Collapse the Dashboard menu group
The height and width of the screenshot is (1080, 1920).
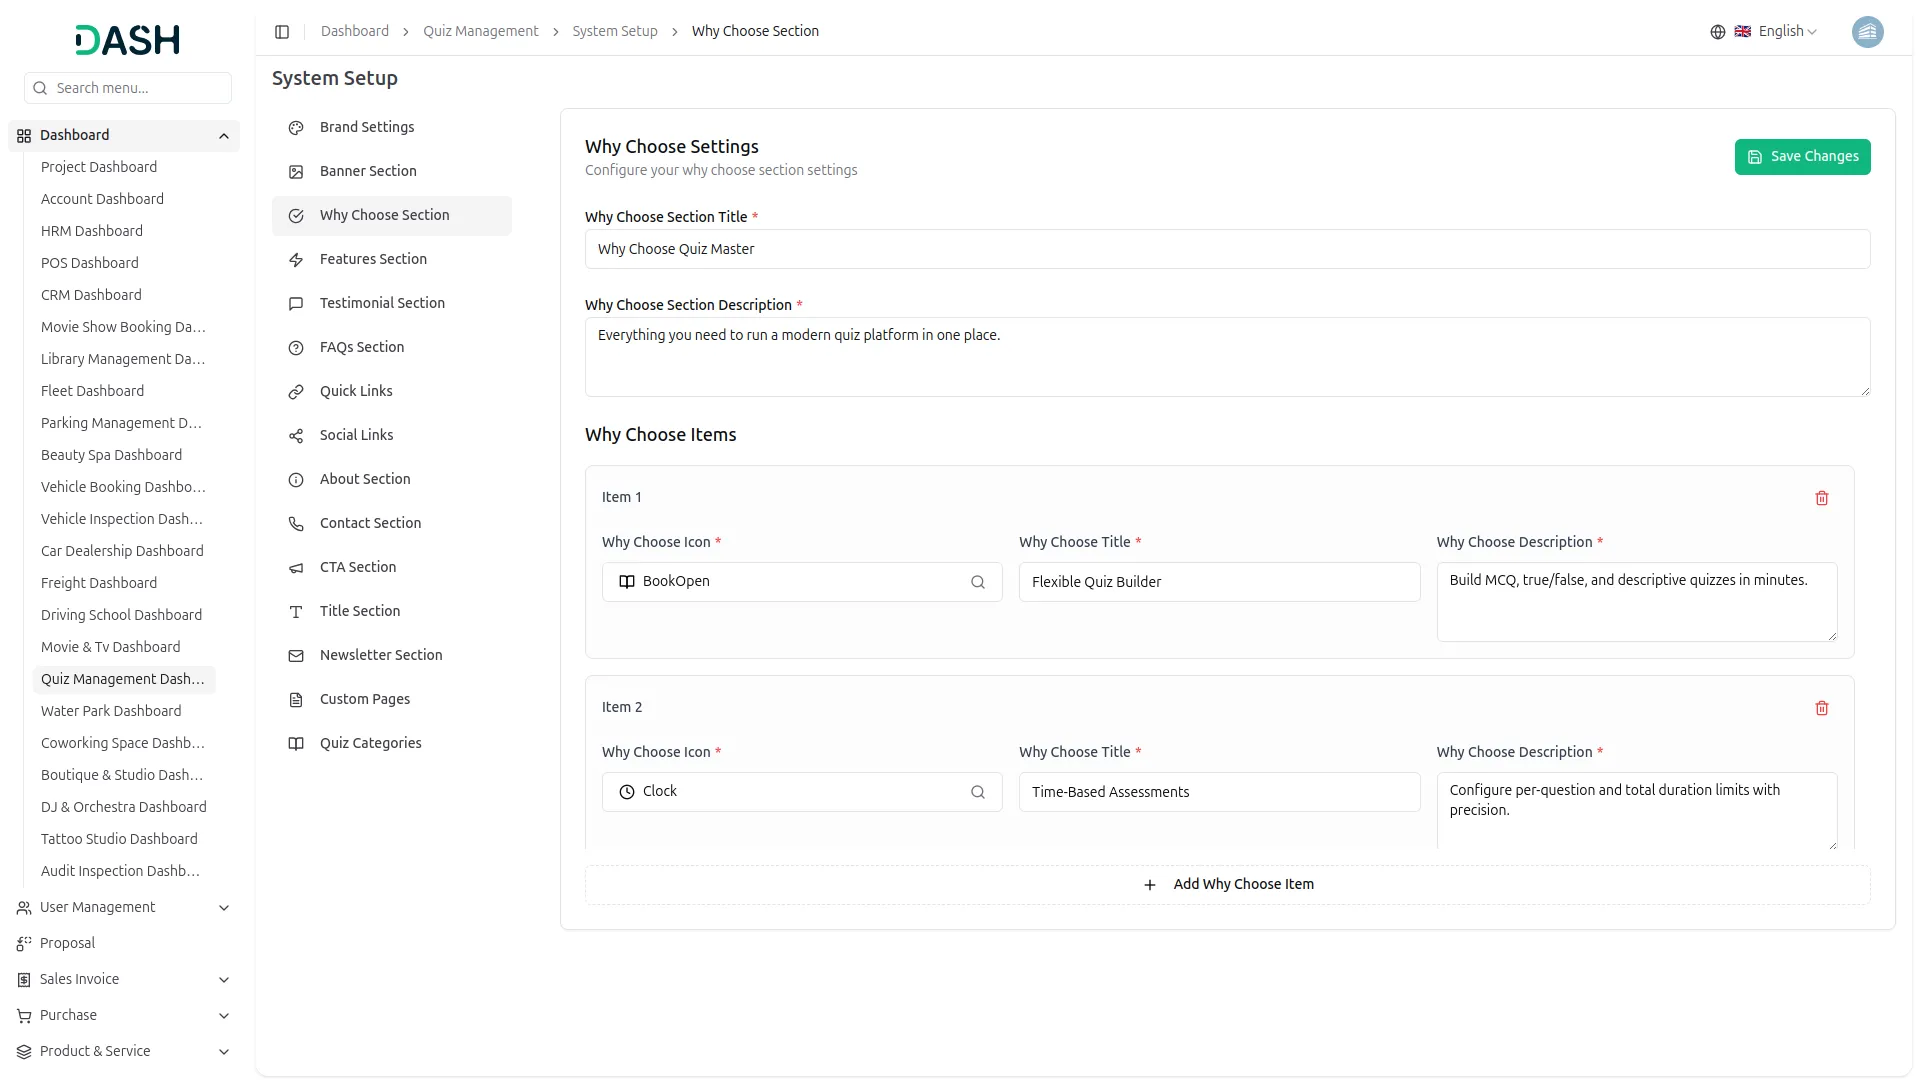pos(223,136)
